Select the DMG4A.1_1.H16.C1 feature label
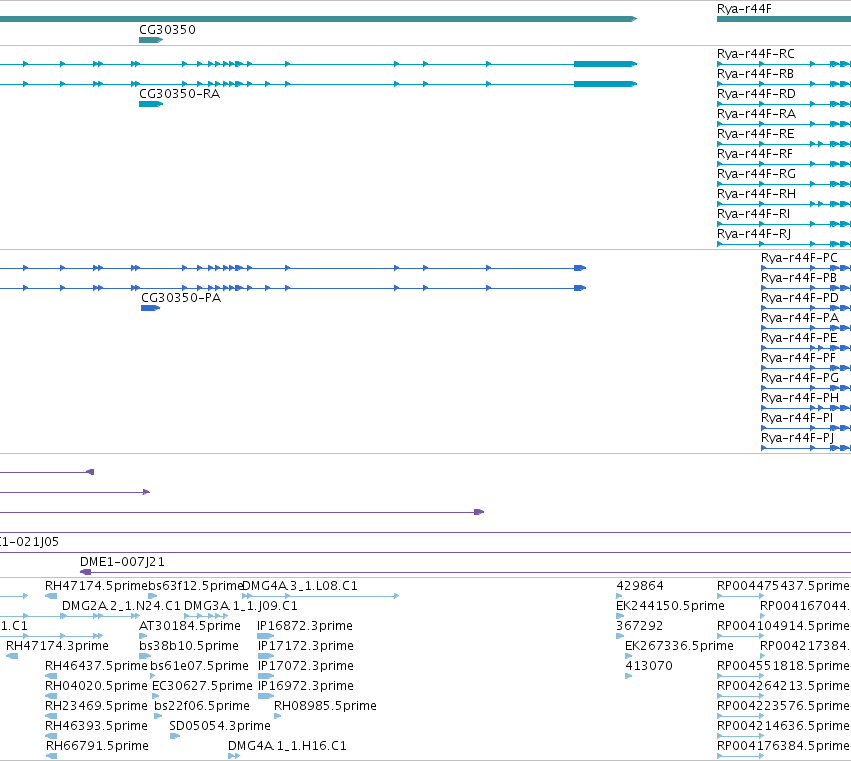 click(x=287, y=746)
